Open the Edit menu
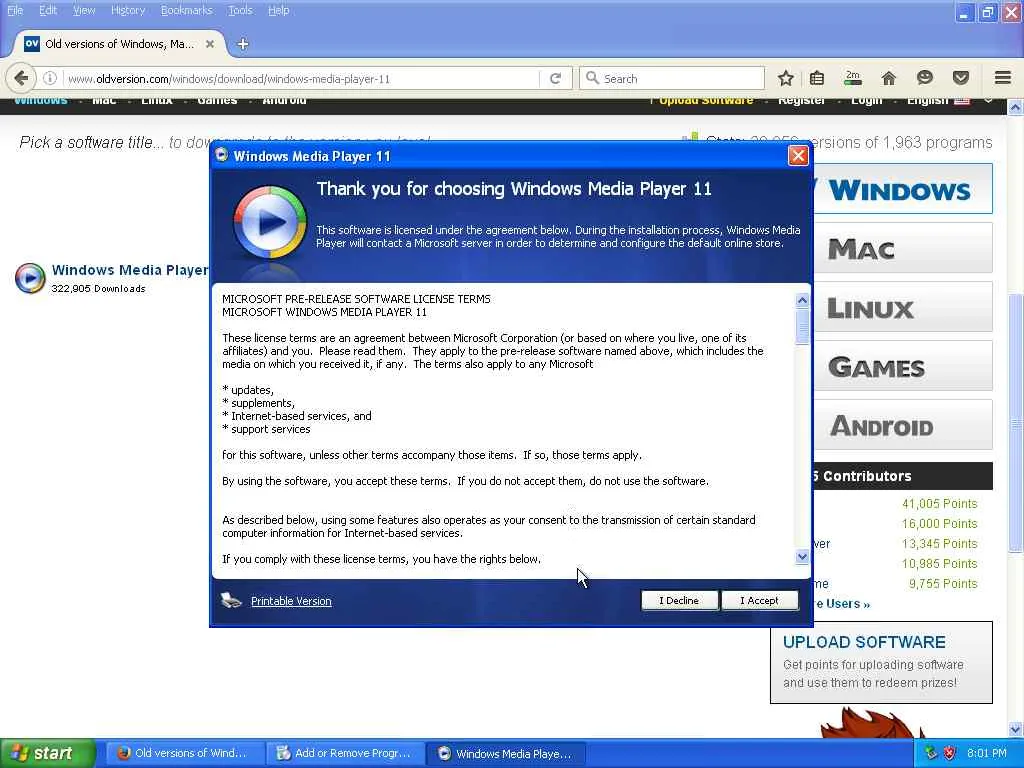Viewport: 1024px width, 768px height. pos(48,10)
